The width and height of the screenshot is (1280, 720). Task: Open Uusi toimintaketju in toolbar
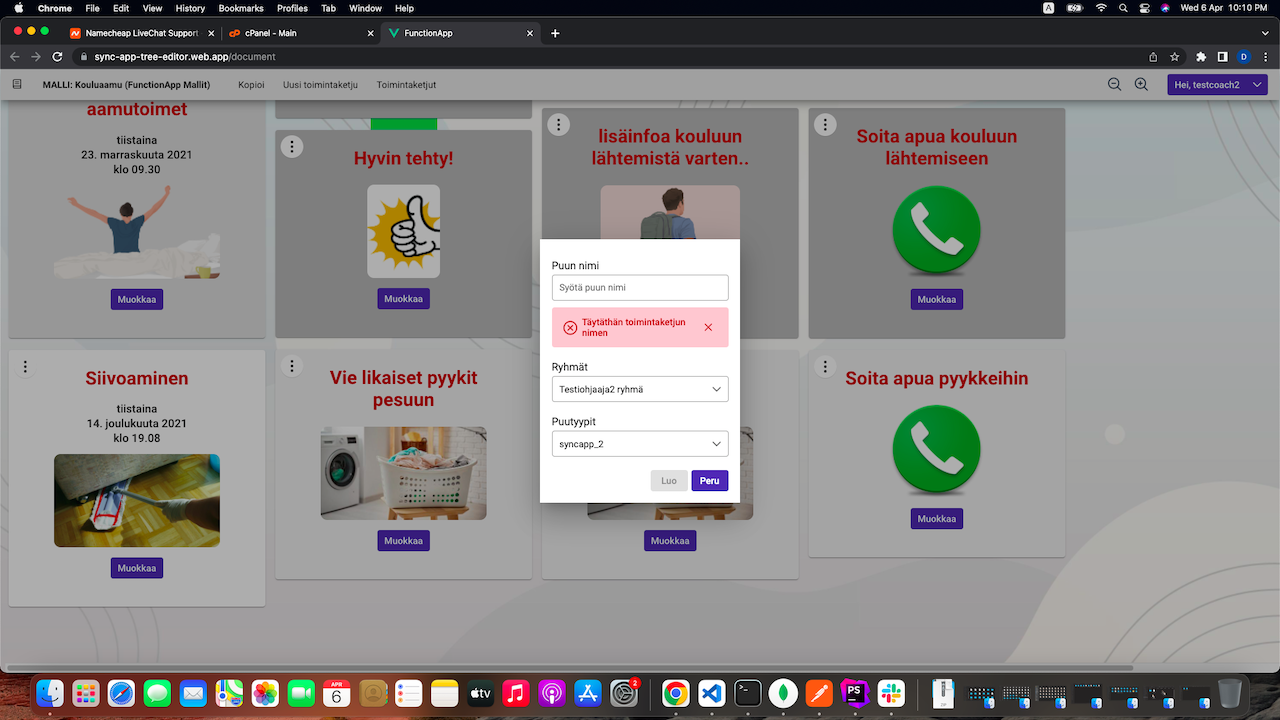[x=320, y=85]
